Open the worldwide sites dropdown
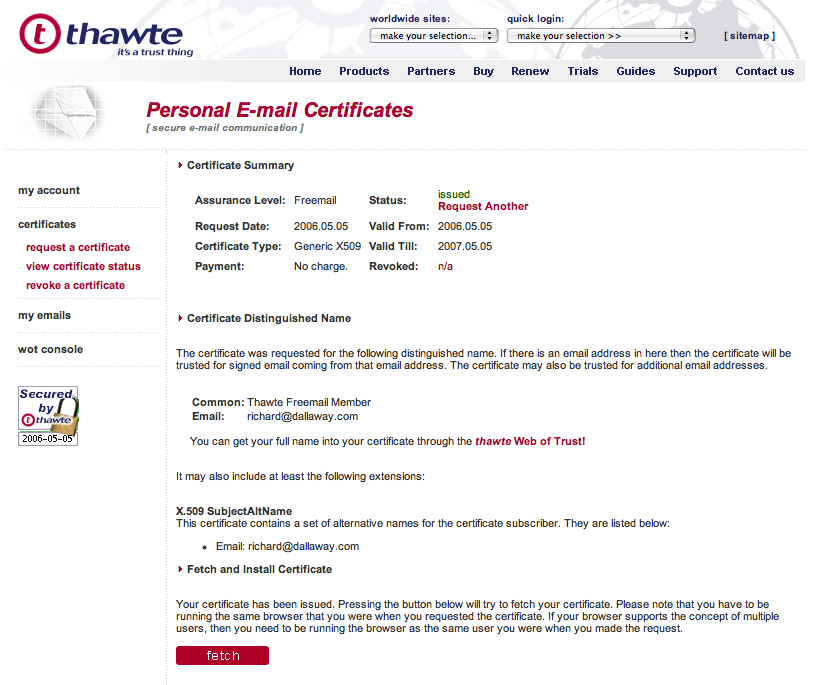 point(434,35)
